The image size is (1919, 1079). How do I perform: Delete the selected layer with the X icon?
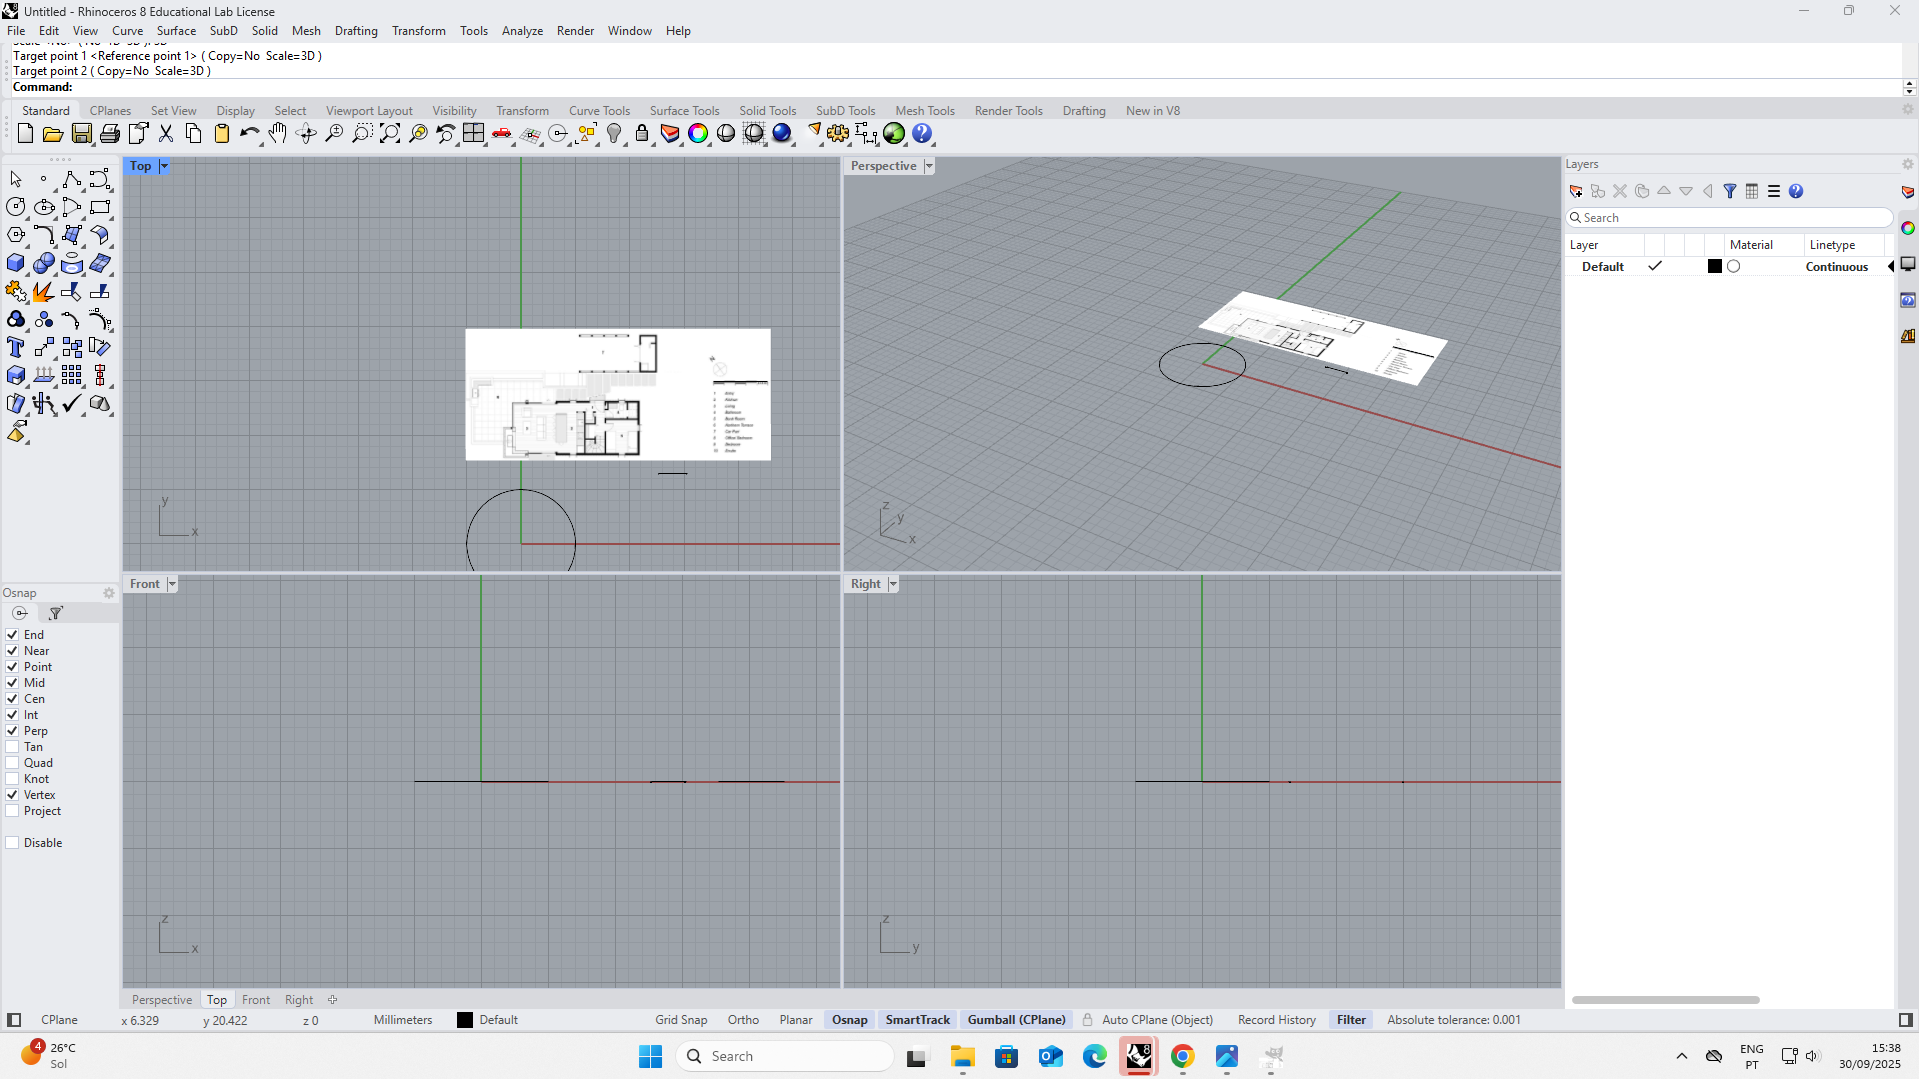click(x=1620, y=191)
